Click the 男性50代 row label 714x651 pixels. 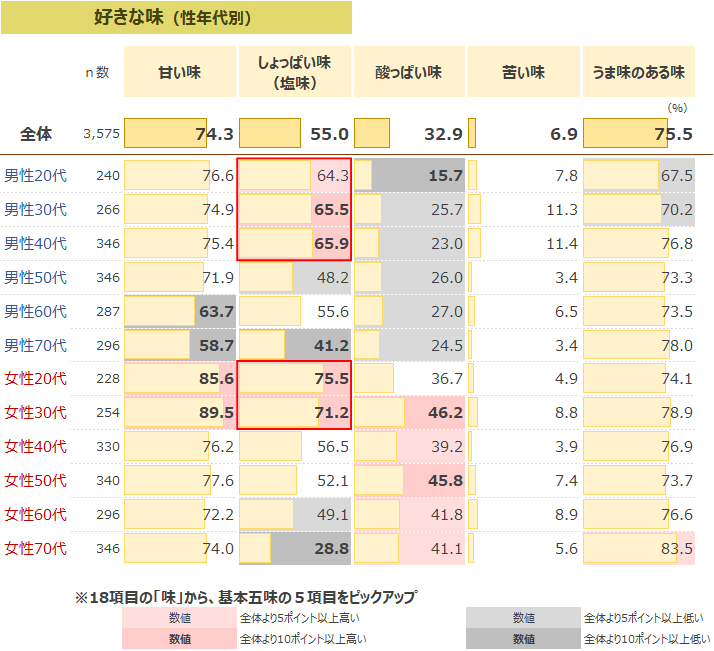36,277
